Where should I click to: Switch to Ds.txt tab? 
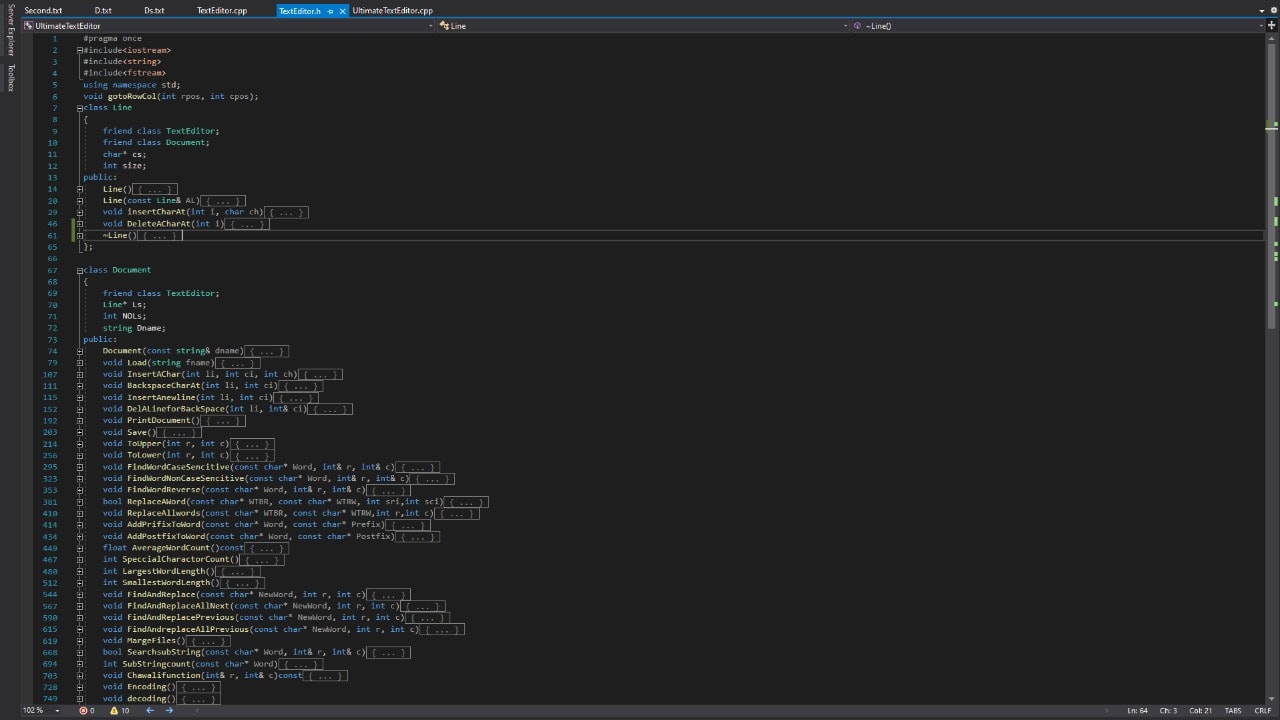coord(154,11)
